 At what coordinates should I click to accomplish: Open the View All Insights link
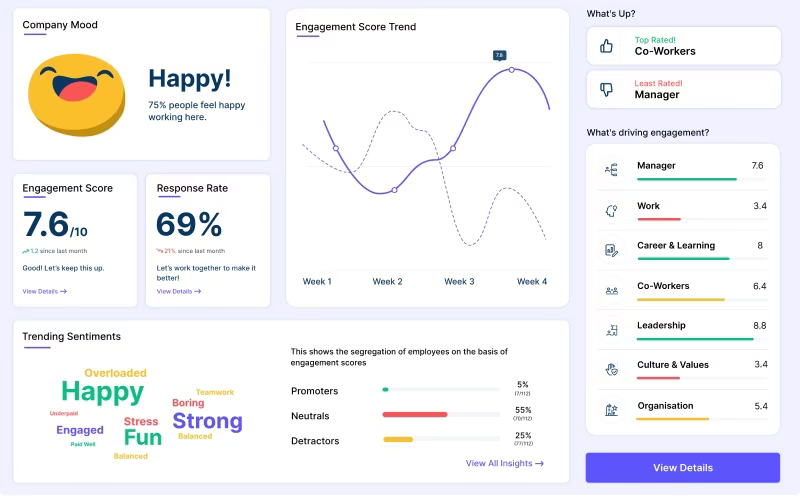pos(505,463)
